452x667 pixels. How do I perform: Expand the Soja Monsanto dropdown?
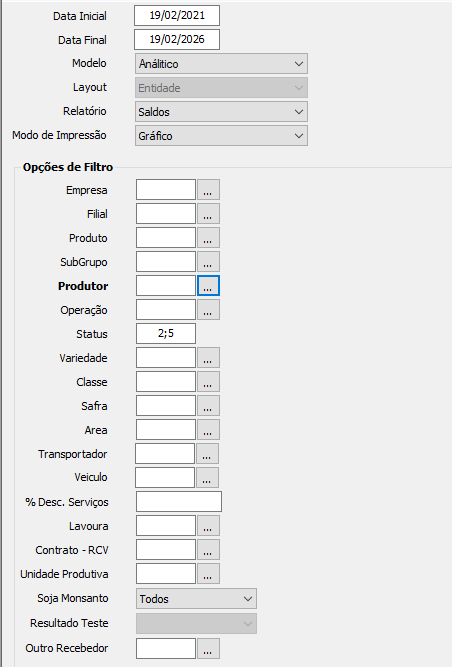(x=196, y=599)
